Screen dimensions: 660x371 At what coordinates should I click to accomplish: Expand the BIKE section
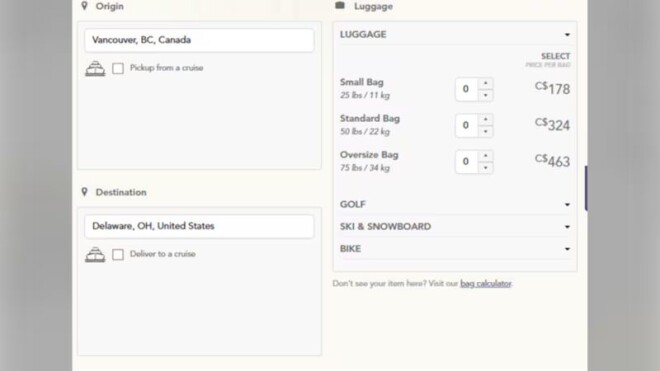455,249
